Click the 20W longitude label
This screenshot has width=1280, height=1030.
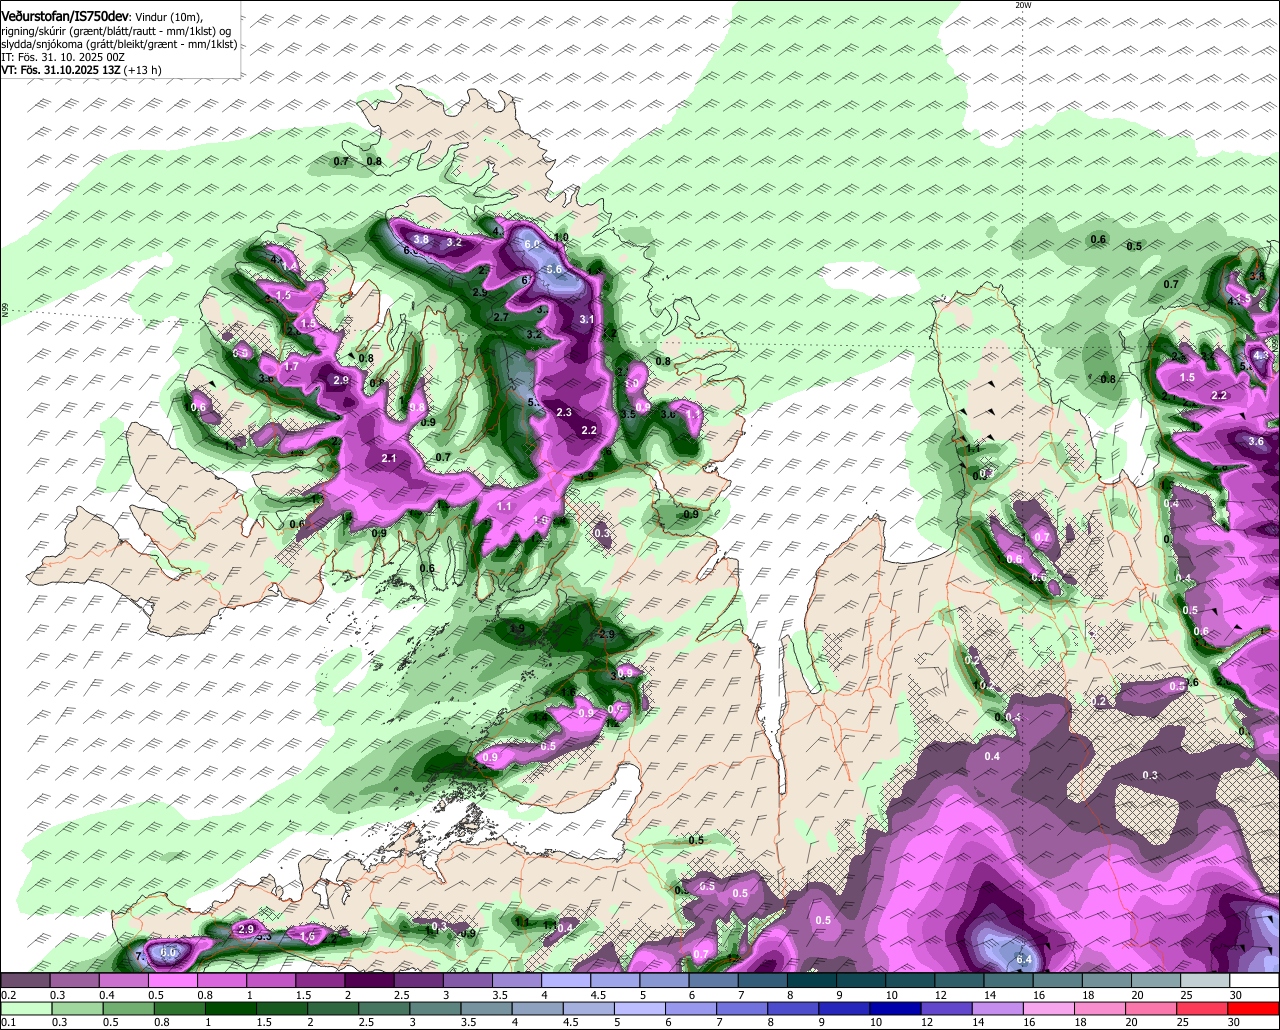1022,5
